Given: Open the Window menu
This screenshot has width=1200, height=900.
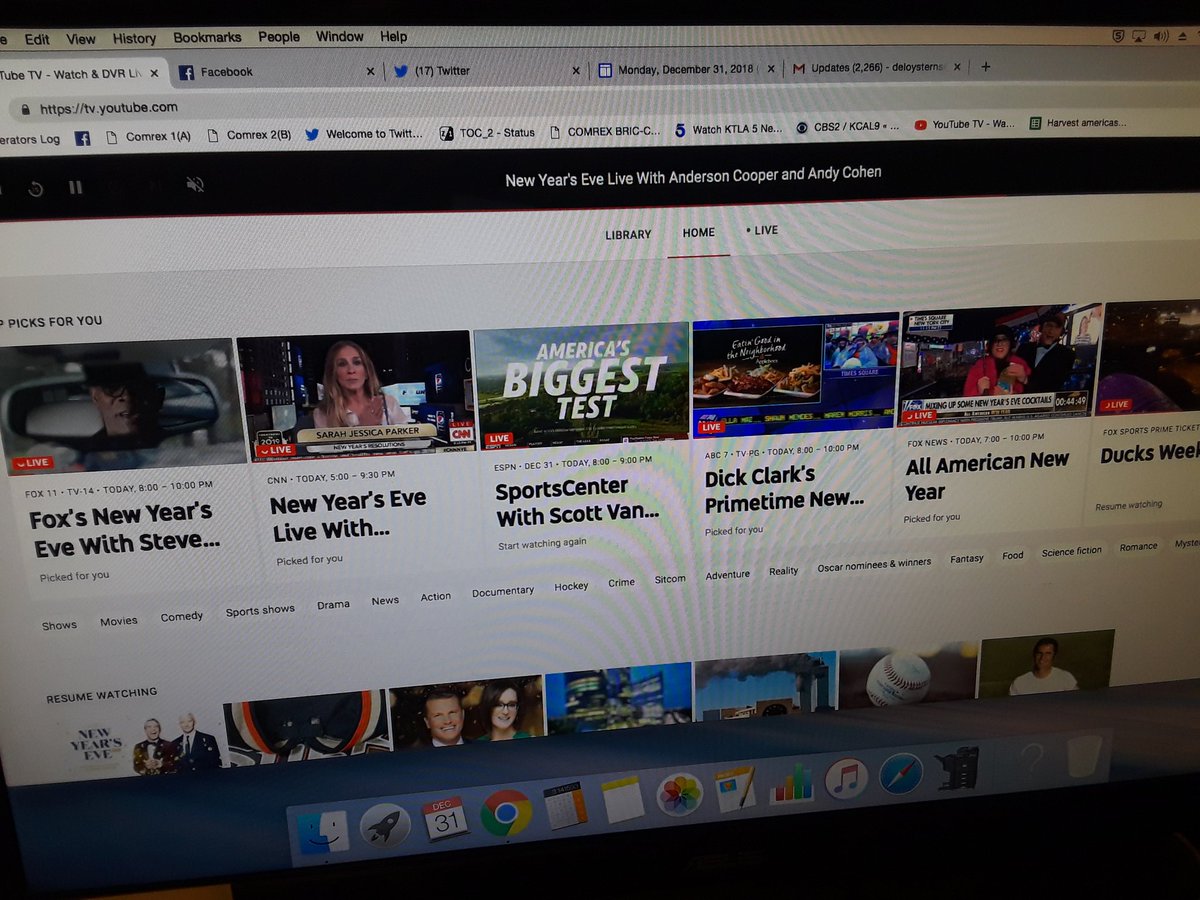Looking at the screenshot, I should click(x=340, y=36).
